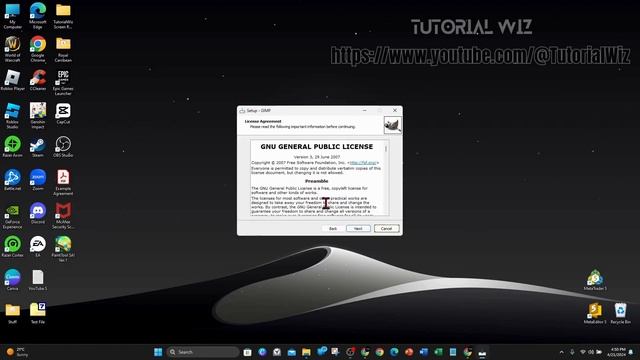This screenshot has height=360, width=640.
Task: Select the Royal Caribbean folder
Action: [63, 49]
